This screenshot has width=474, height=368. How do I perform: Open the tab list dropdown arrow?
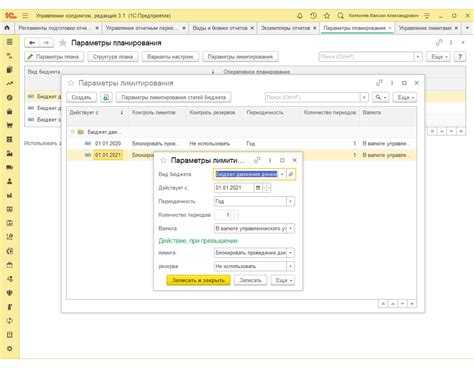(467, 28)
